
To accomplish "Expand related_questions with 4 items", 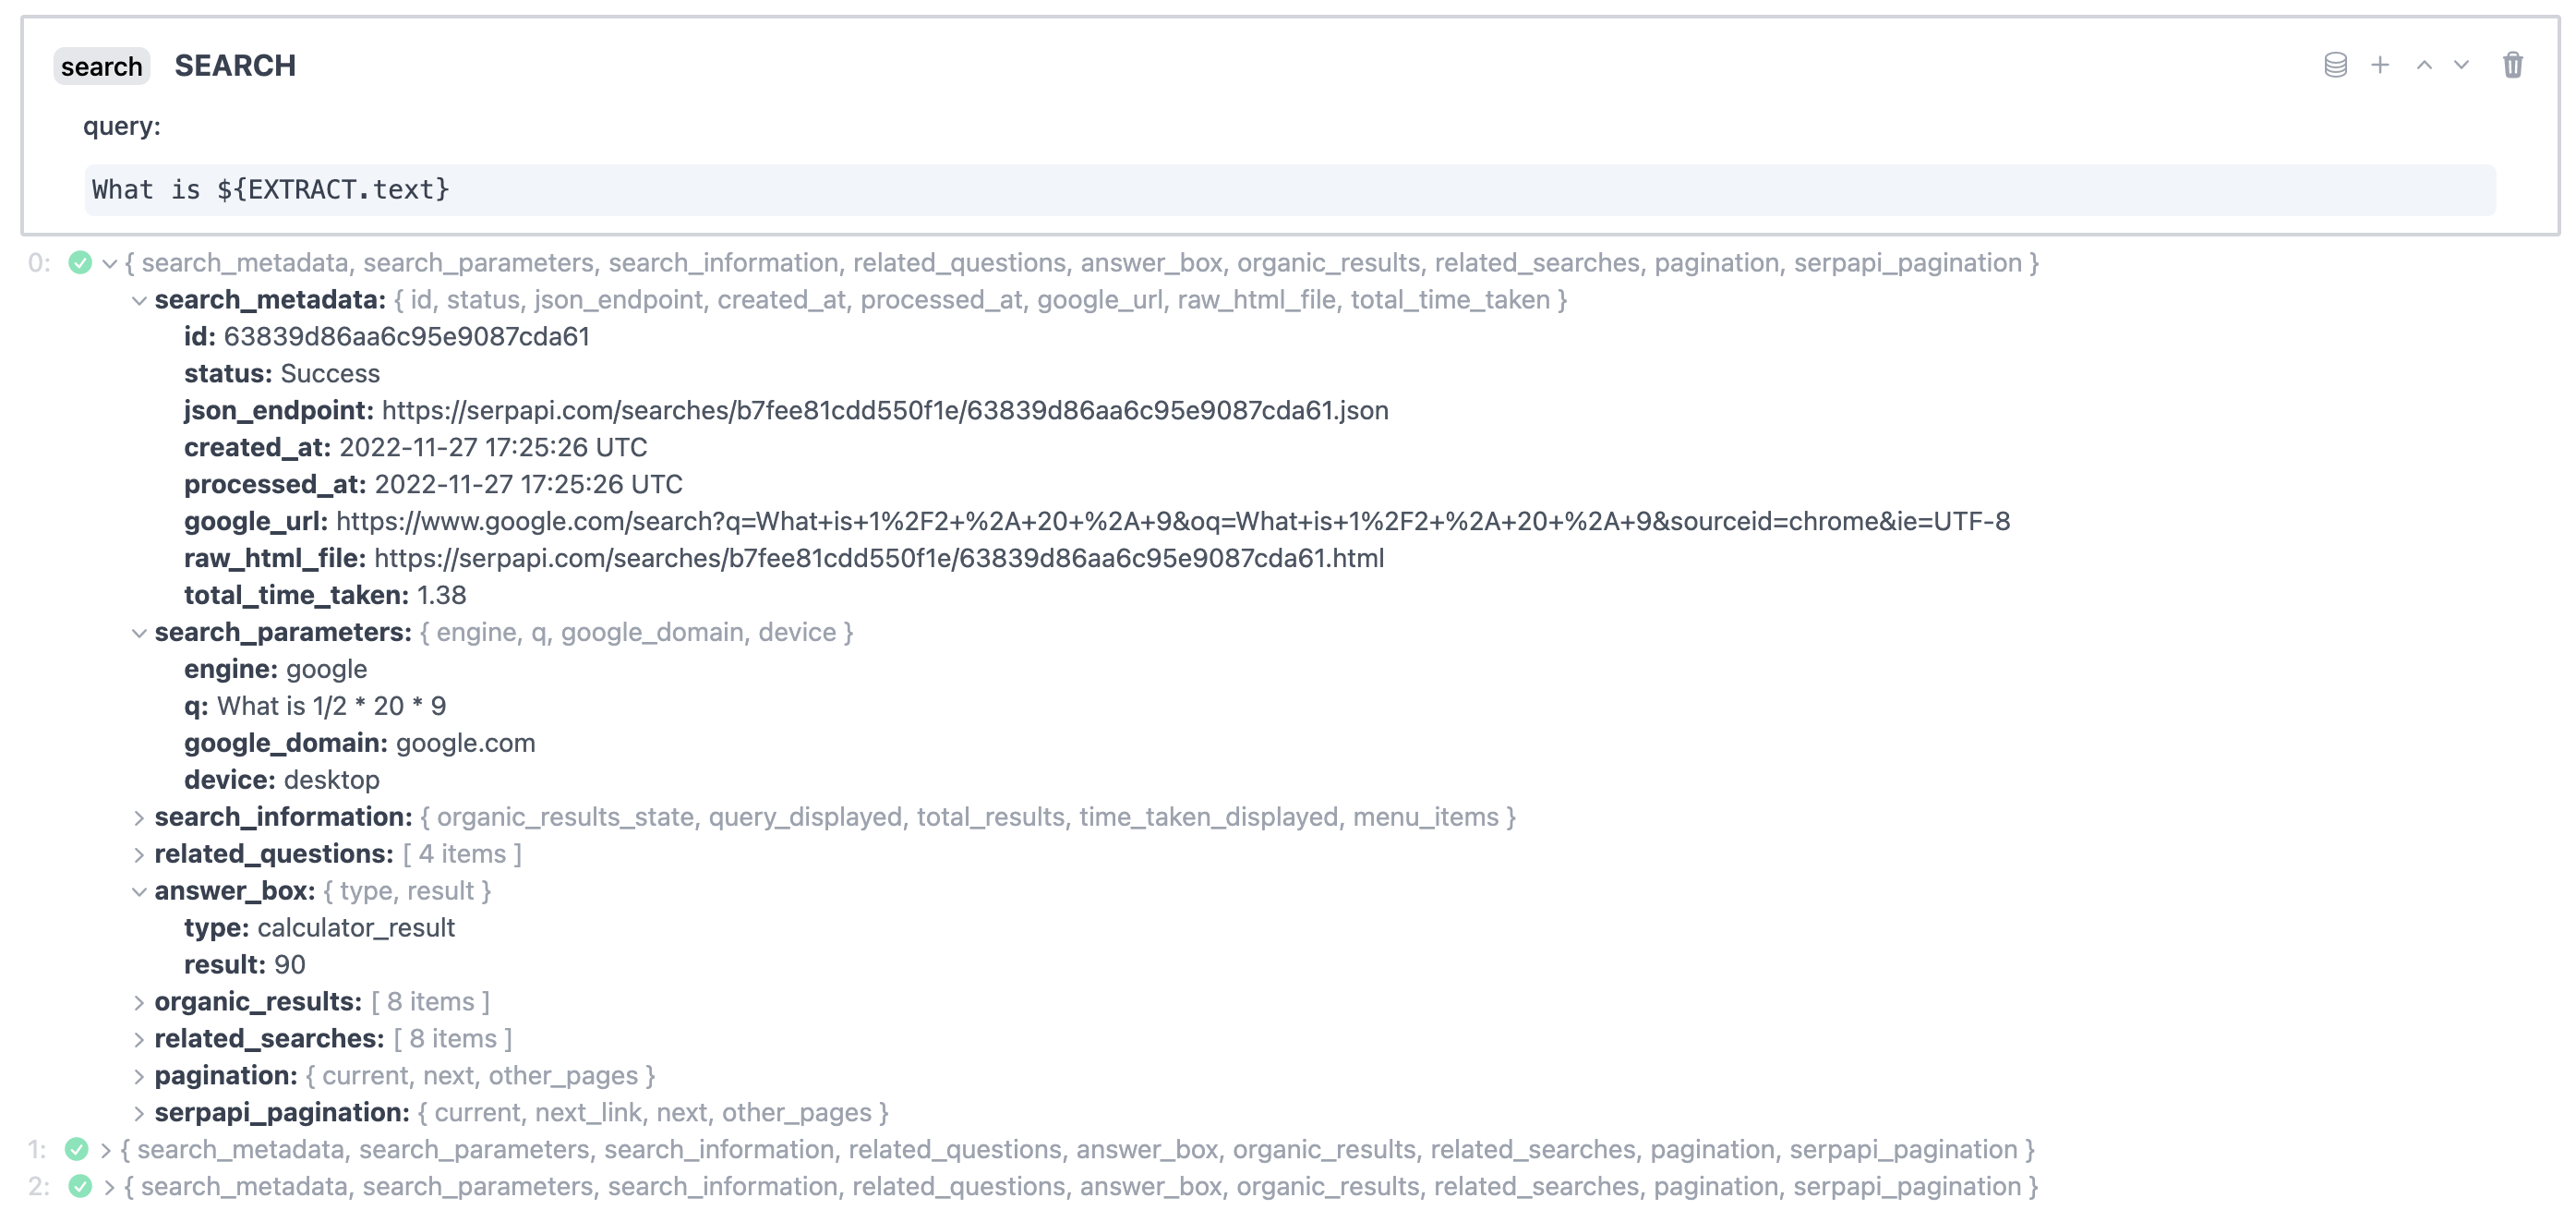I will click(x=139, y=855).
